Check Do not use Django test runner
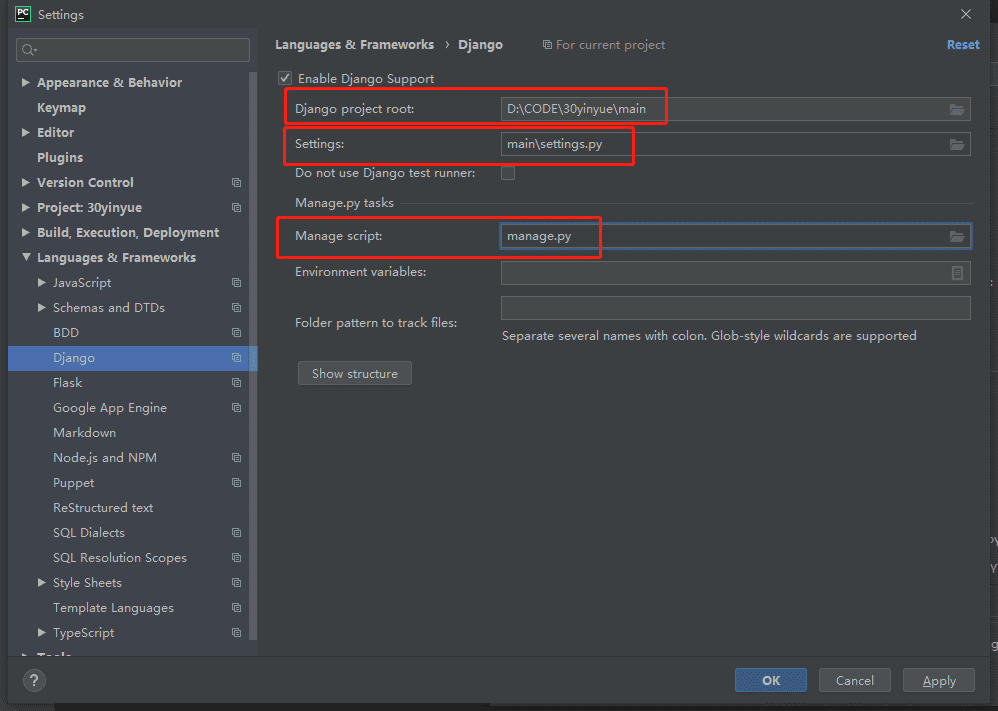This screenshot has height=711, width=998. [508, 173]
